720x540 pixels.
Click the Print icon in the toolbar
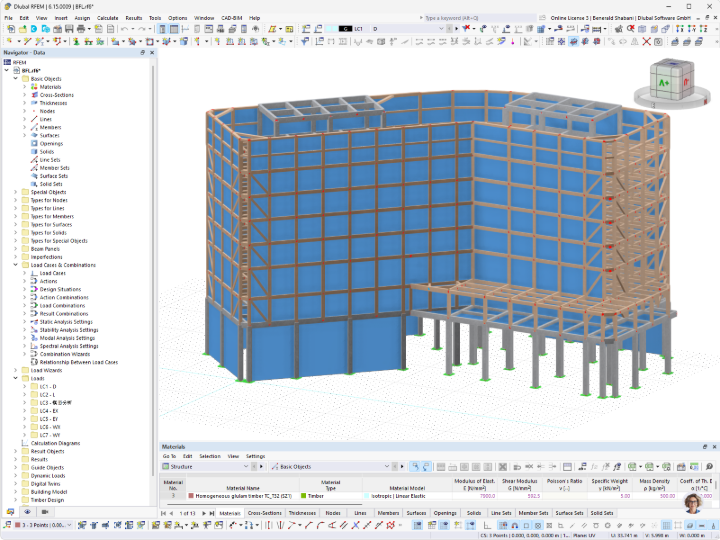coord(81,29)
